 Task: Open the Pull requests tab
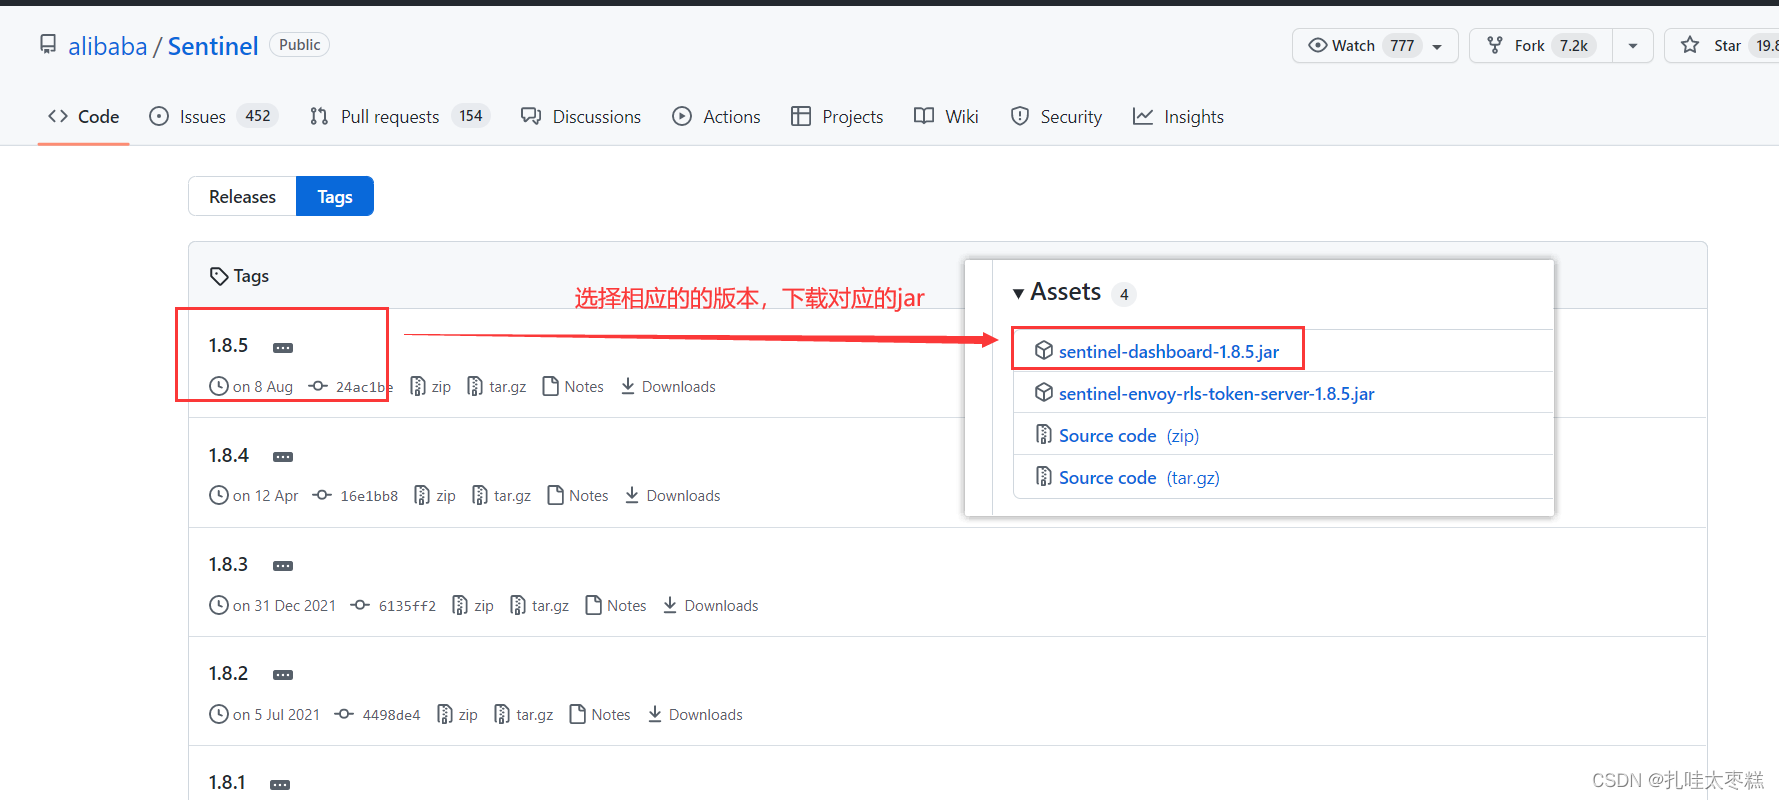pos(399,117)
